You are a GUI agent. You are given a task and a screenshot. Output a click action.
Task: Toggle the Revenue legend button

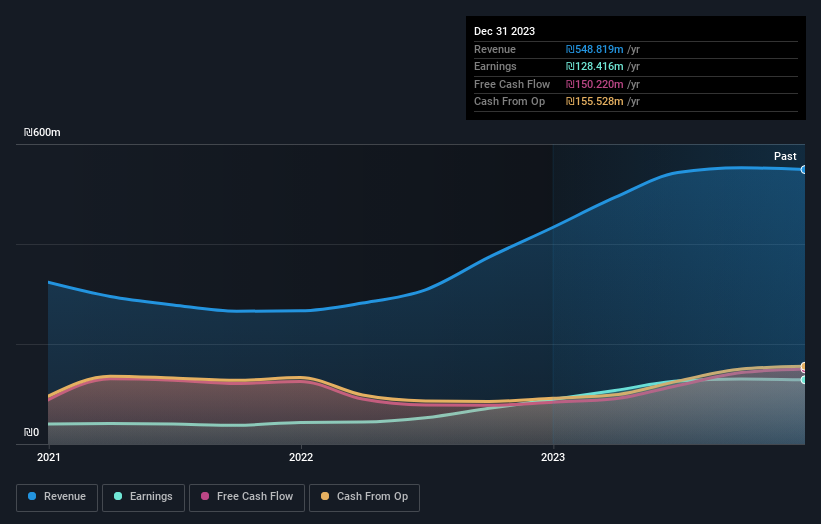coord(57,497)
